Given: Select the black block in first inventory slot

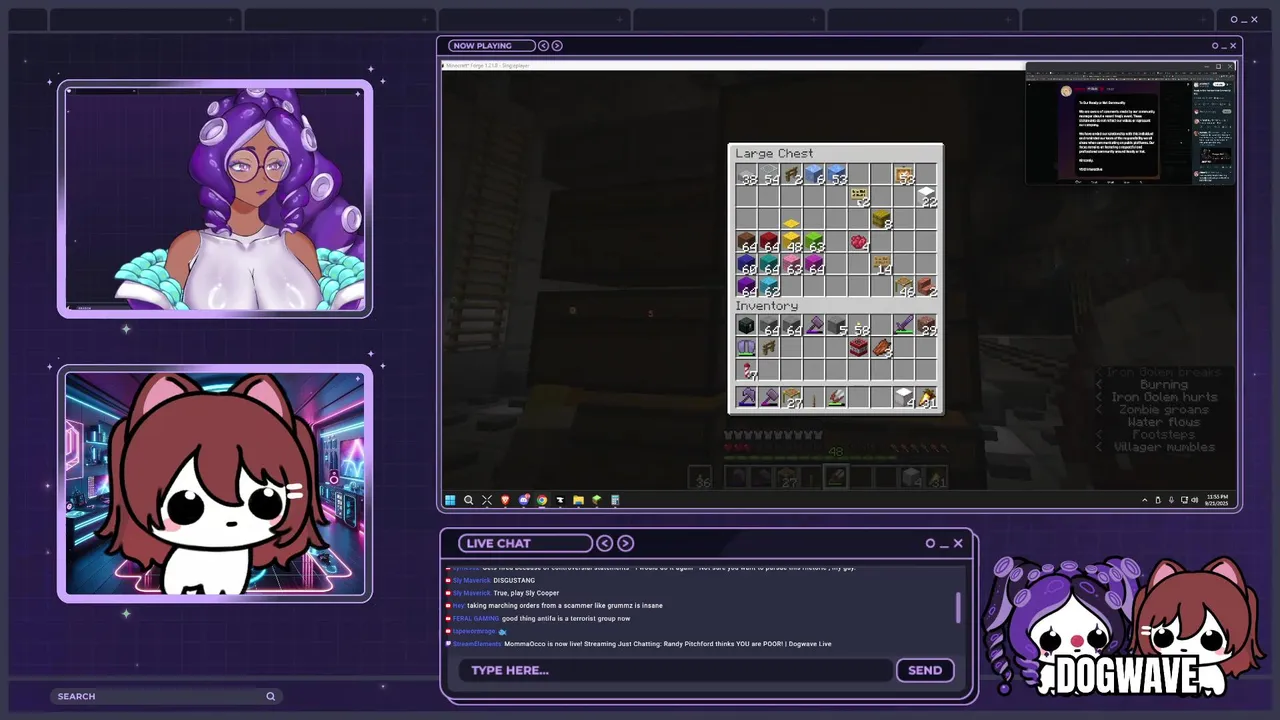Looking at the screenshot, I should point(747,325).
